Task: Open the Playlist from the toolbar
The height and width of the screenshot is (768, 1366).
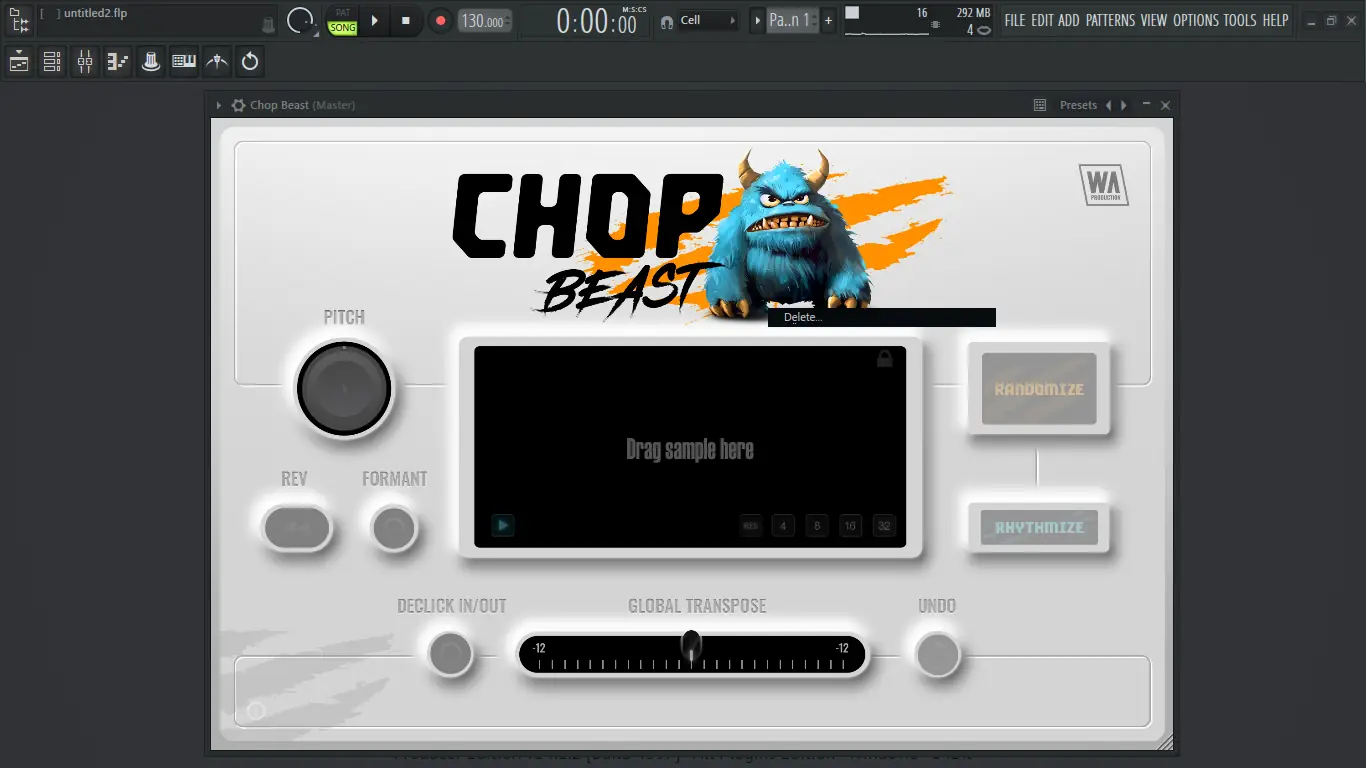Action: tap(18, 61)
